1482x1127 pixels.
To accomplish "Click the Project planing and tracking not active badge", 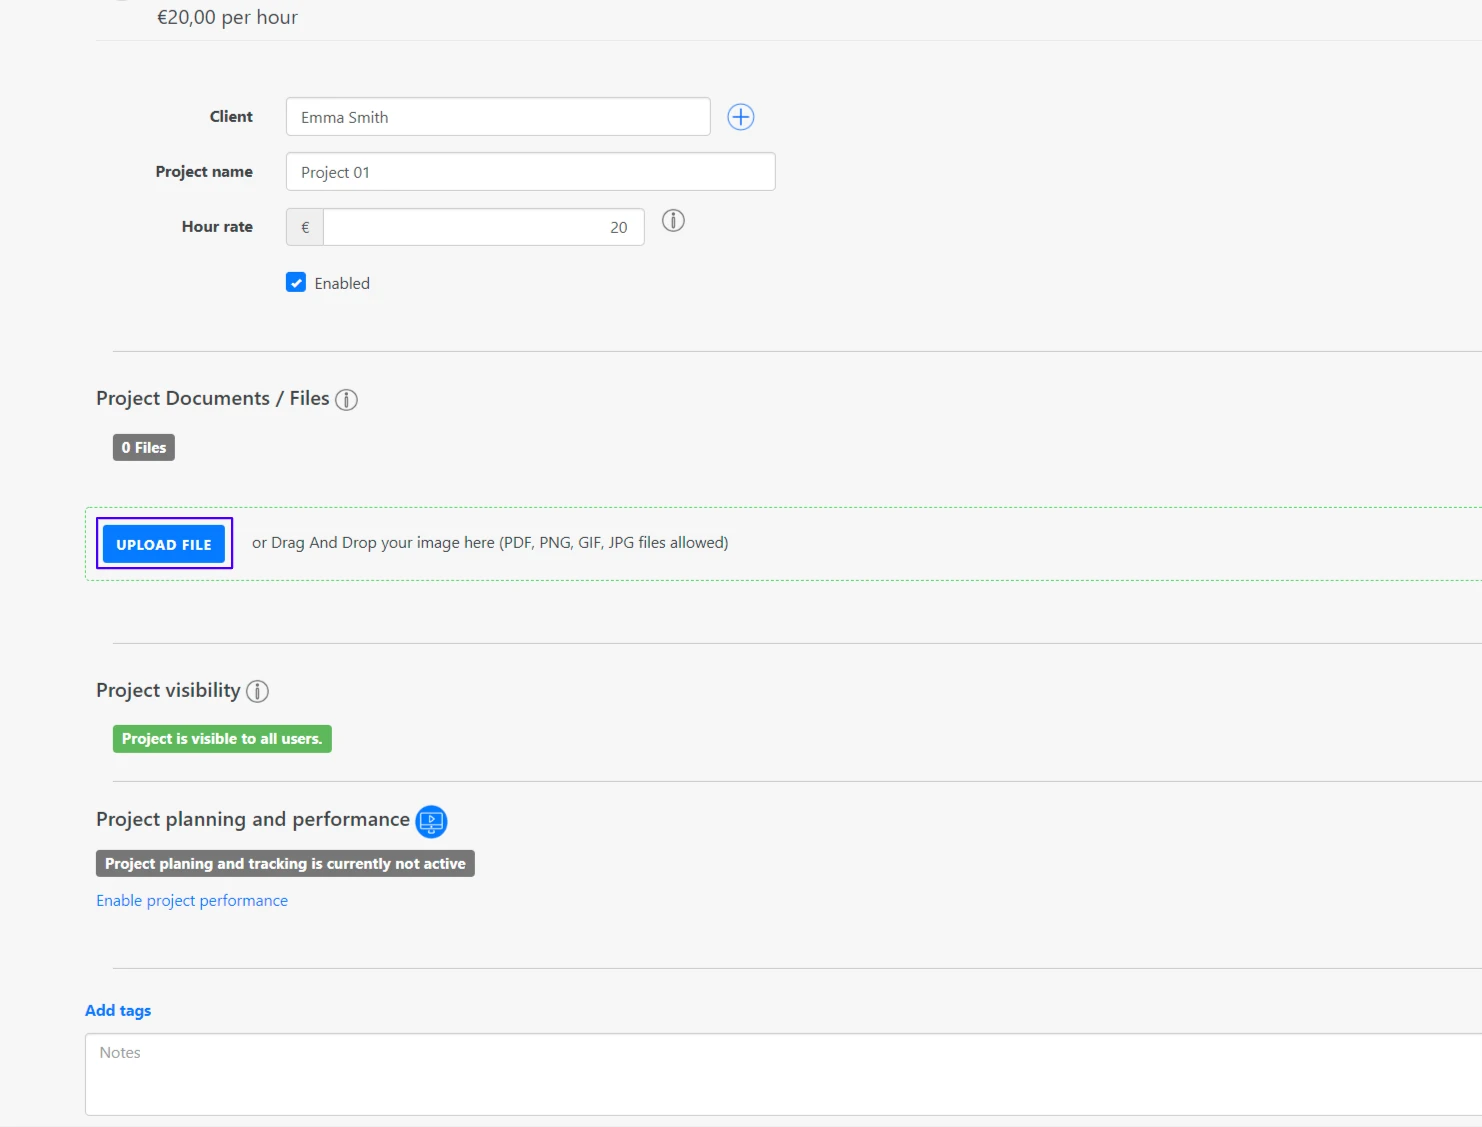I will [284, 863].
